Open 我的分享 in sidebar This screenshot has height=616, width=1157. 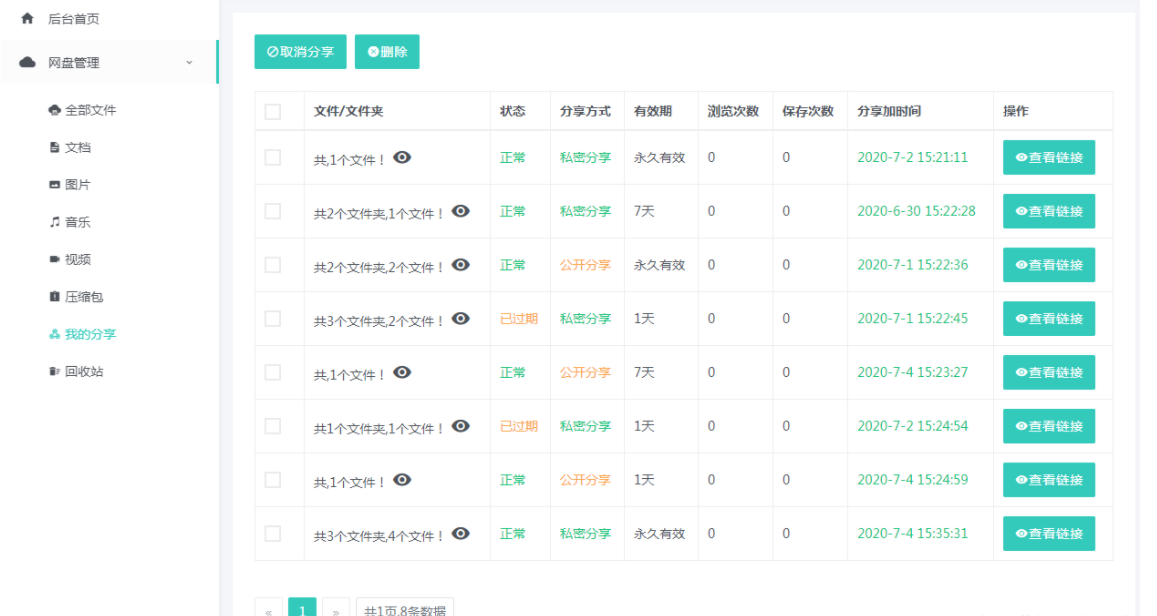[83, 334]
